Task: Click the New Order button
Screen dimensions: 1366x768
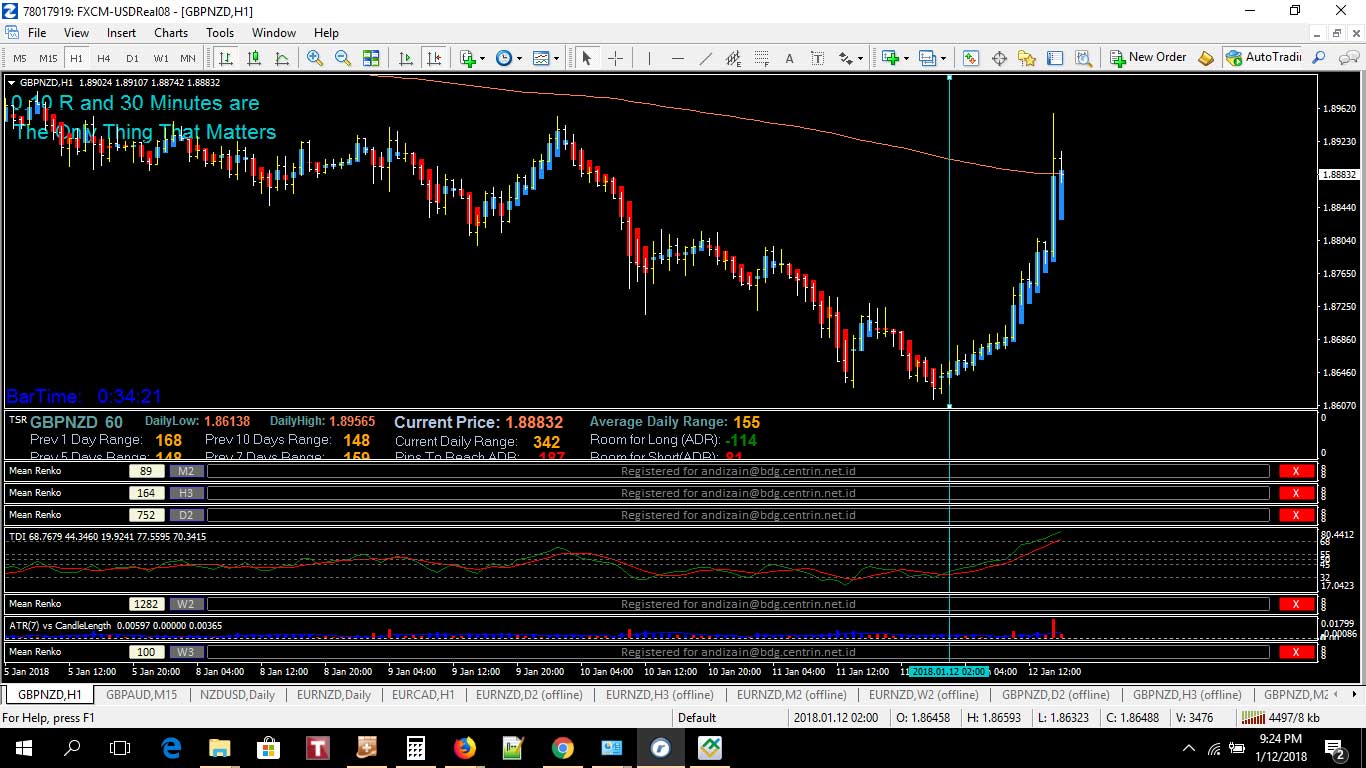Action: 1148,57
